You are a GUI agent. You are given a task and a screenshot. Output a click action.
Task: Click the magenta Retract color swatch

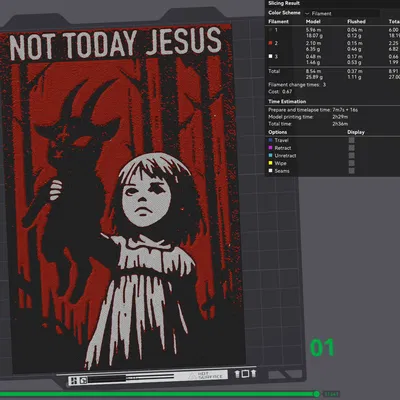click(271, 148)
